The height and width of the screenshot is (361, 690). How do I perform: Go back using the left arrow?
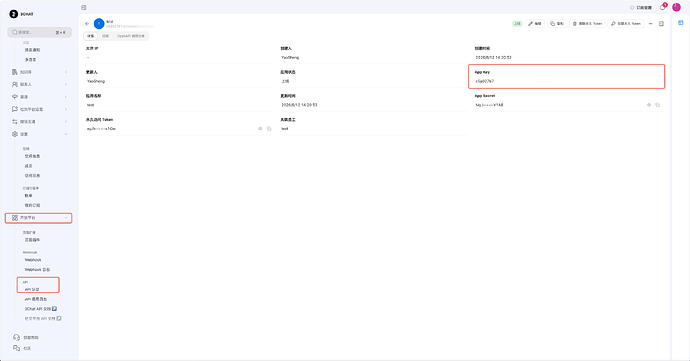point(87,24)
